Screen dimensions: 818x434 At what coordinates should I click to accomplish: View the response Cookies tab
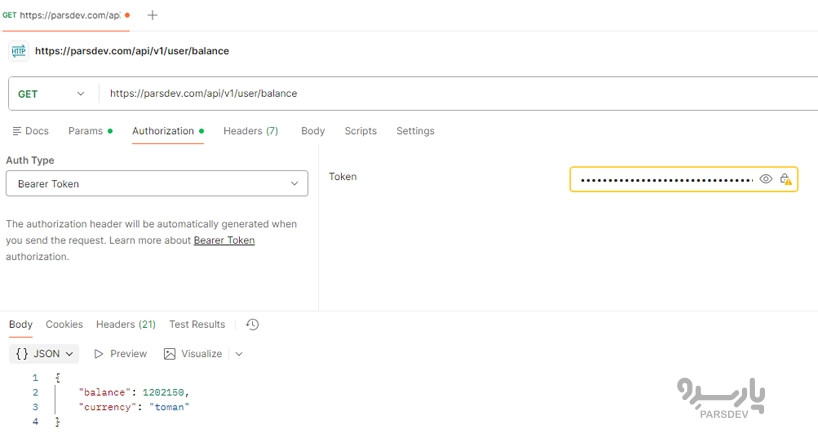tap(64, 325)
